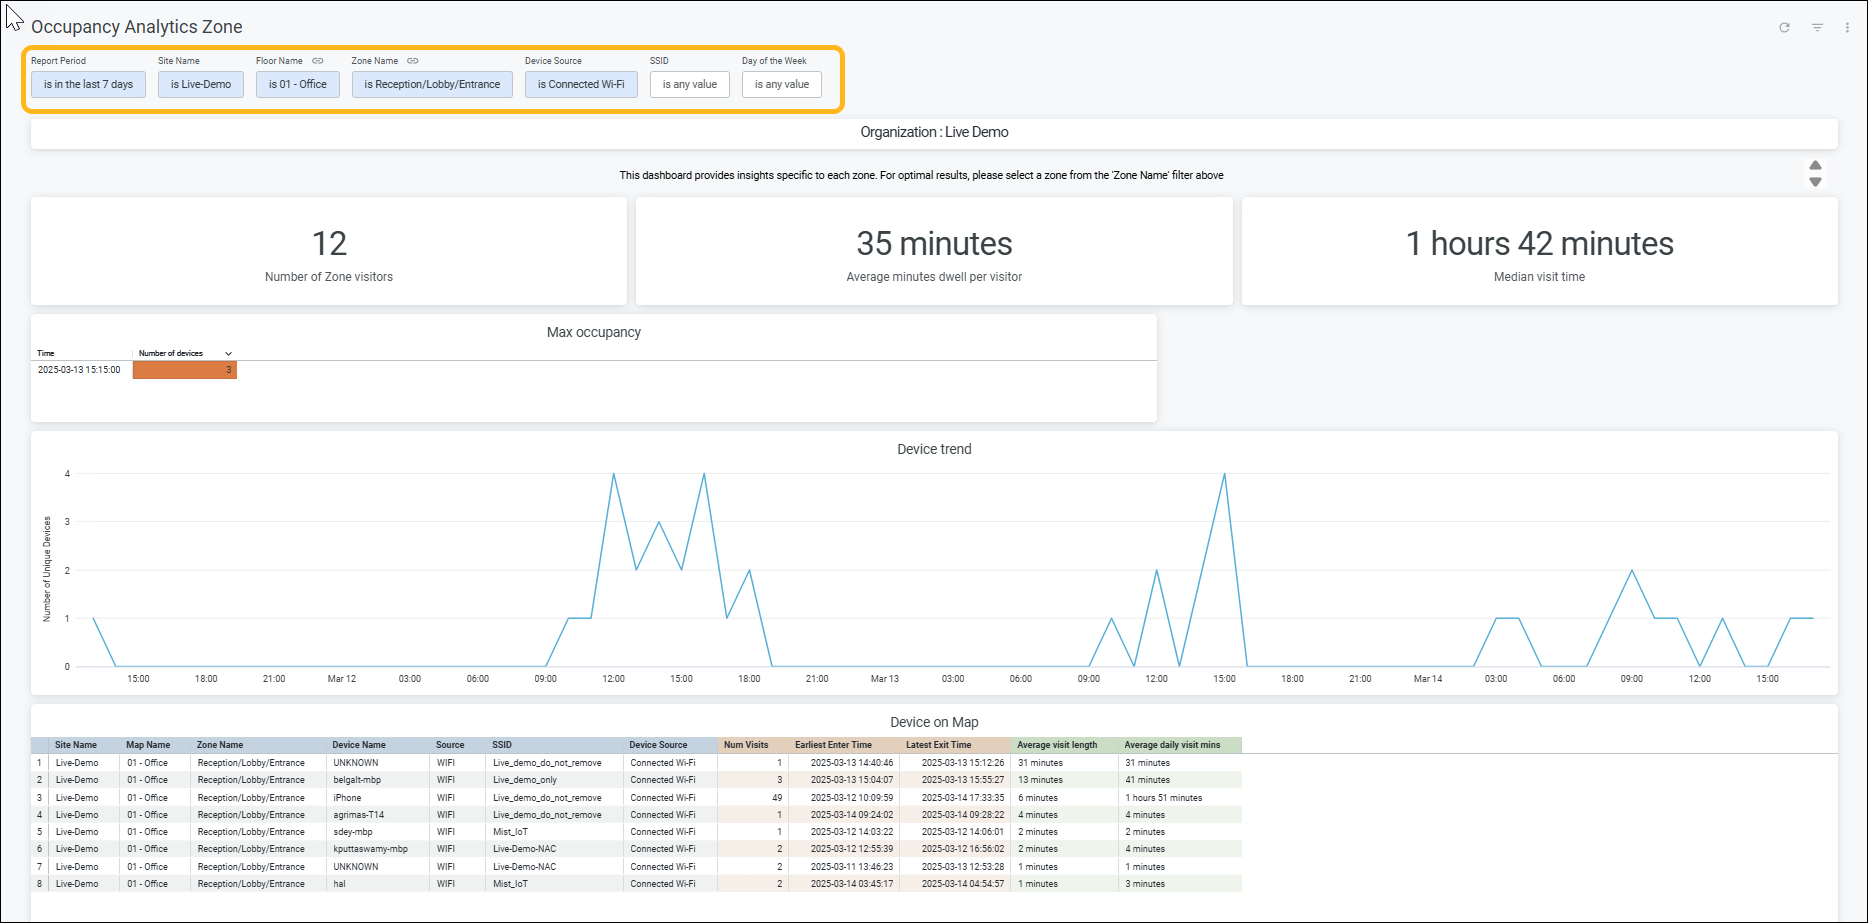Open the Report Period 'is in the last 7 days' filter
The width and height of the screenshot is (1868, 923).
pos(88,85)
